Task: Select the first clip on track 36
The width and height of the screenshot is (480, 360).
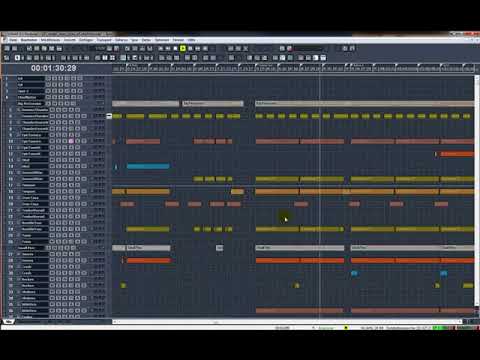Action: click(x=299, y=311)
